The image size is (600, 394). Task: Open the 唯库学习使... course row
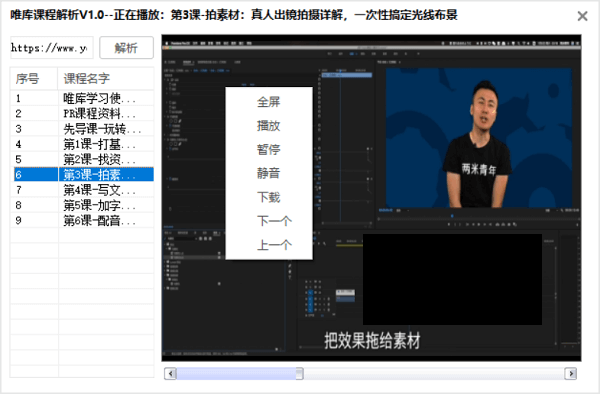pos(82,98)
